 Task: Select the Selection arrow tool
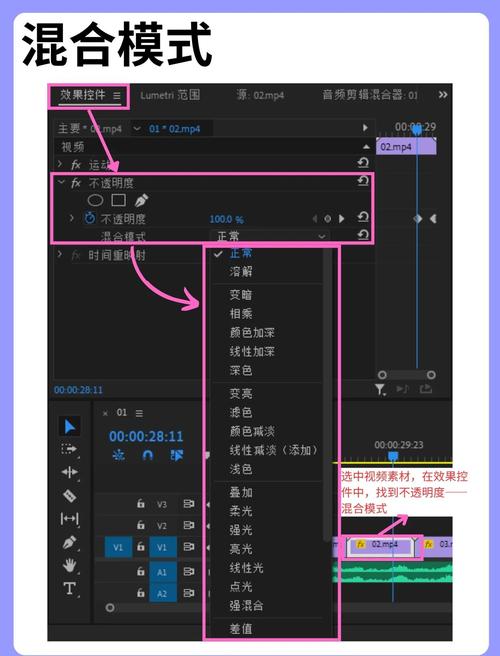click(x=70, y=427)
